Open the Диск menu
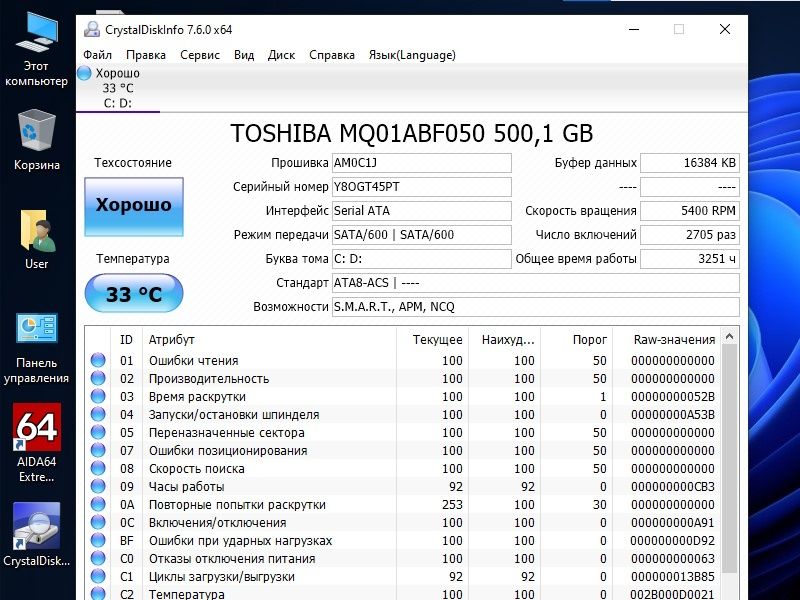The height and width of the screenshot is (600, 800). point(281,55)
